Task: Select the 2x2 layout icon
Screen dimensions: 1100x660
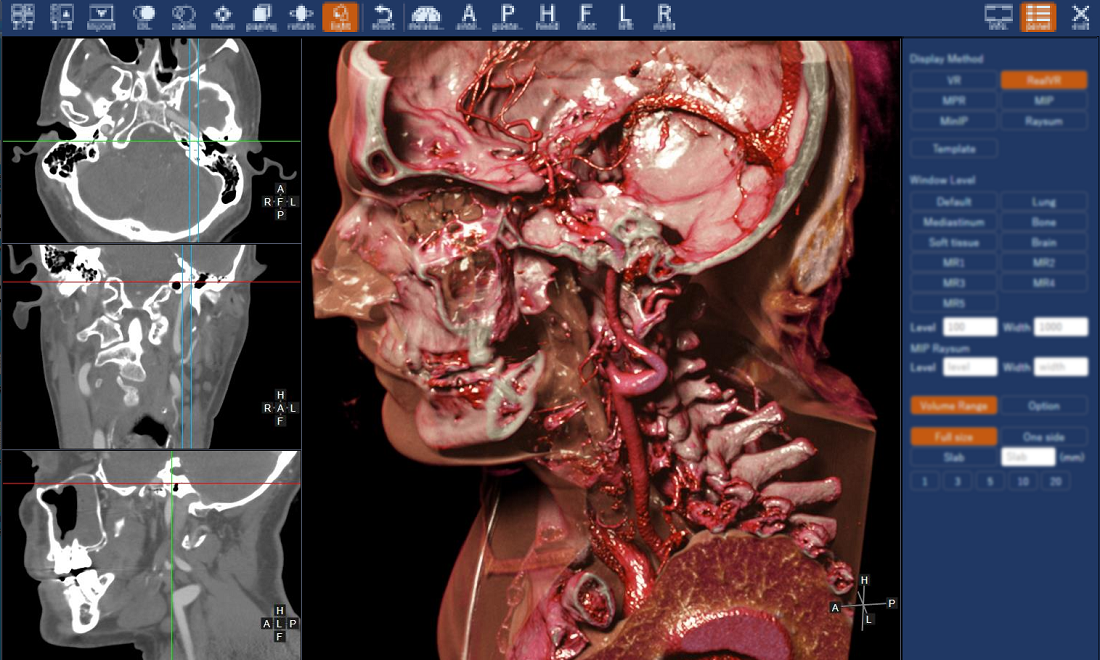Action: click(22, 16)
